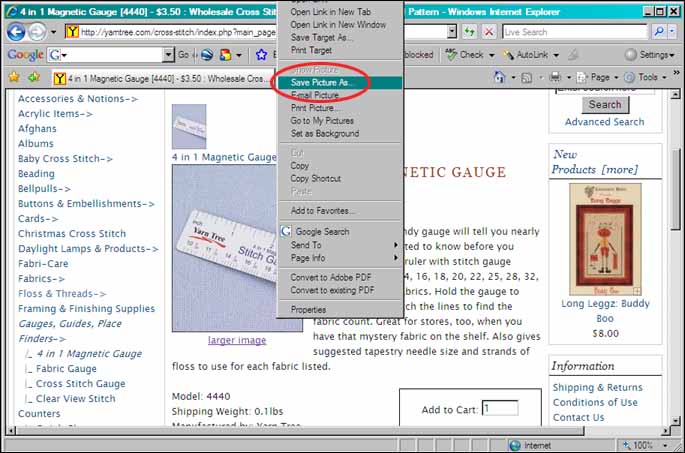The image size is (685, 453).
Task: Click the Print icon in command bar
Action: point(555,77)
